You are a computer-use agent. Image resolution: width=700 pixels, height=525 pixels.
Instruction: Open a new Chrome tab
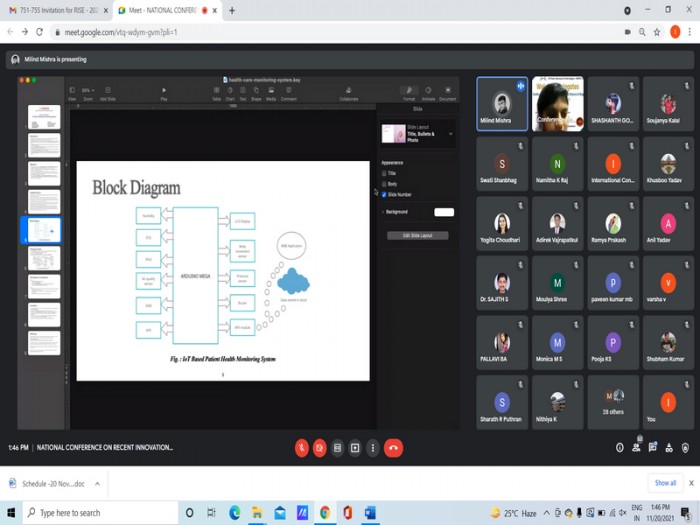232,10
